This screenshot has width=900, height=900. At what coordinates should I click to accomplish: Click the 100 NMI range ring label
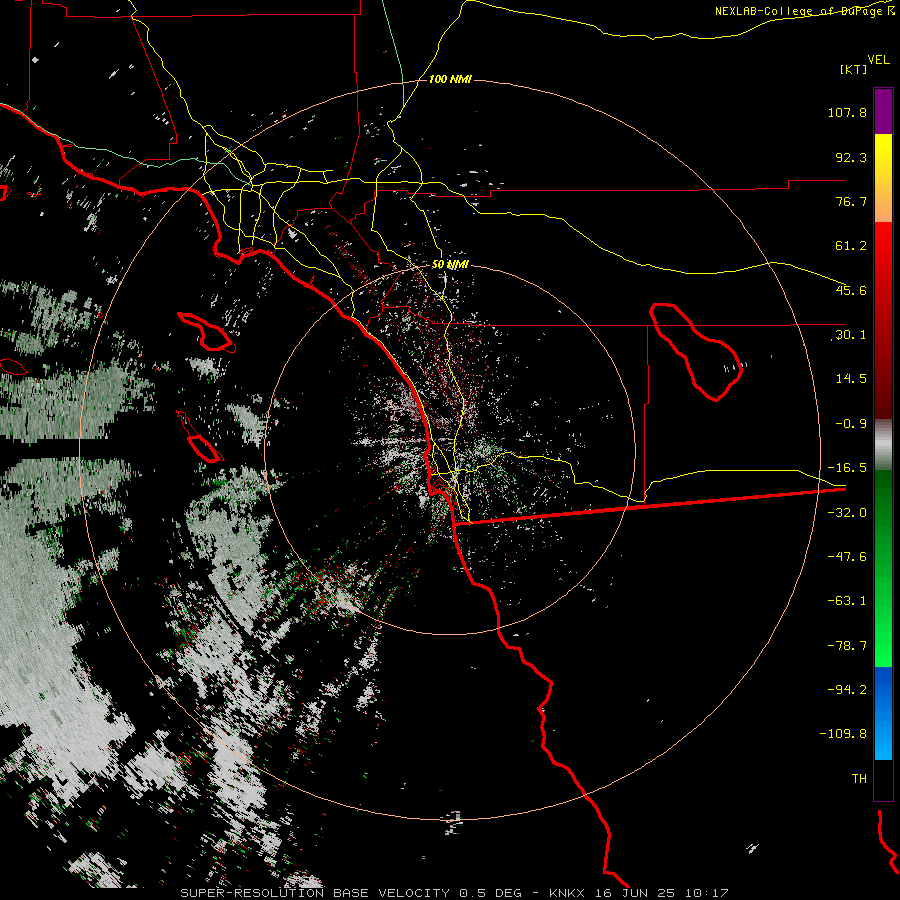click(450, 79)
